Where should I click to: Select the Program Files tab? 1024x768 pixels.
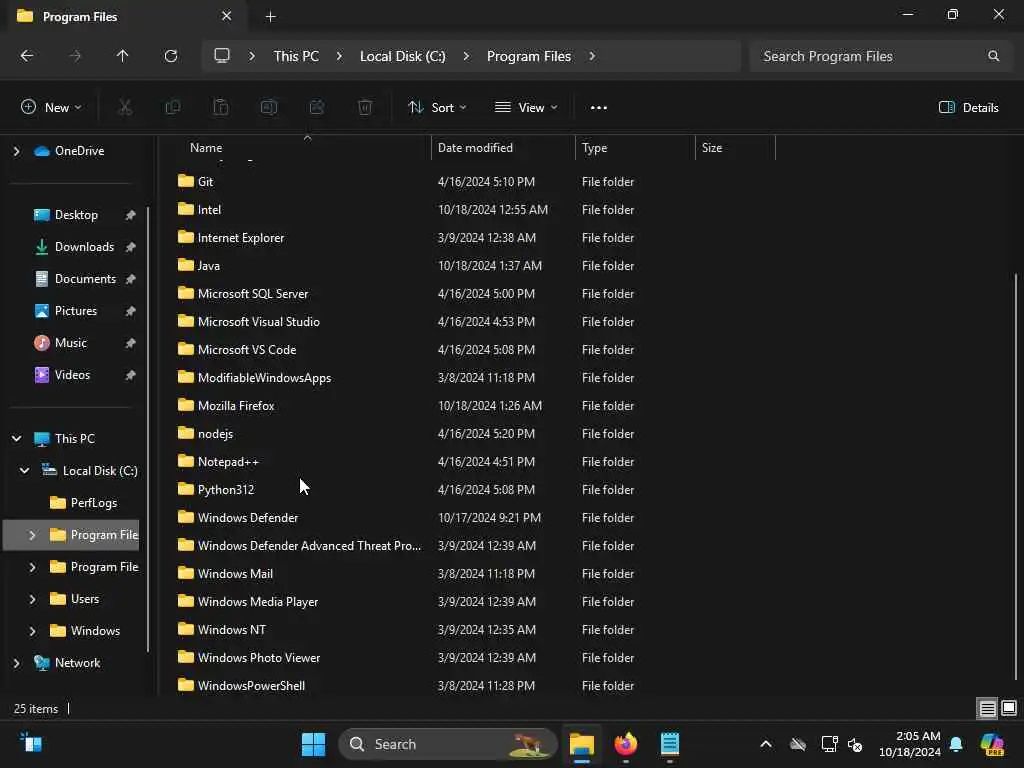[124, 16]
